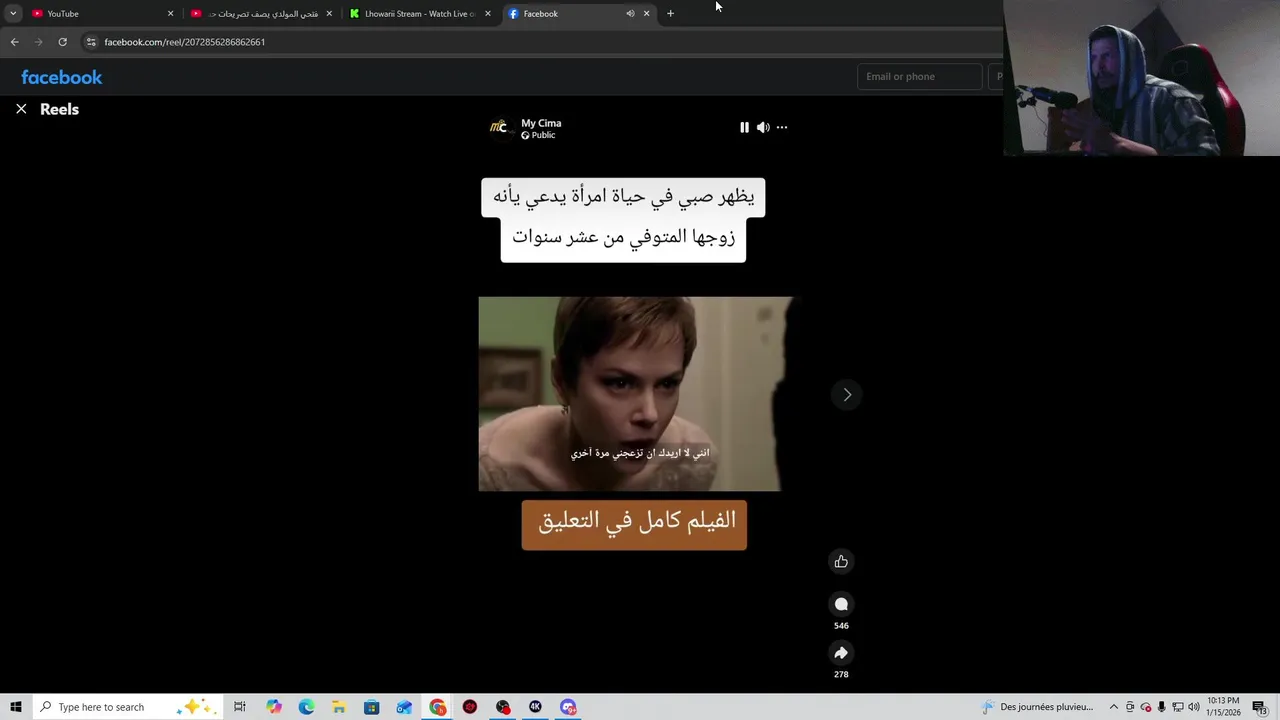Switch to the Lhowarii Stream tab
The image size is (1280, 720).
(x=421, y=13)
